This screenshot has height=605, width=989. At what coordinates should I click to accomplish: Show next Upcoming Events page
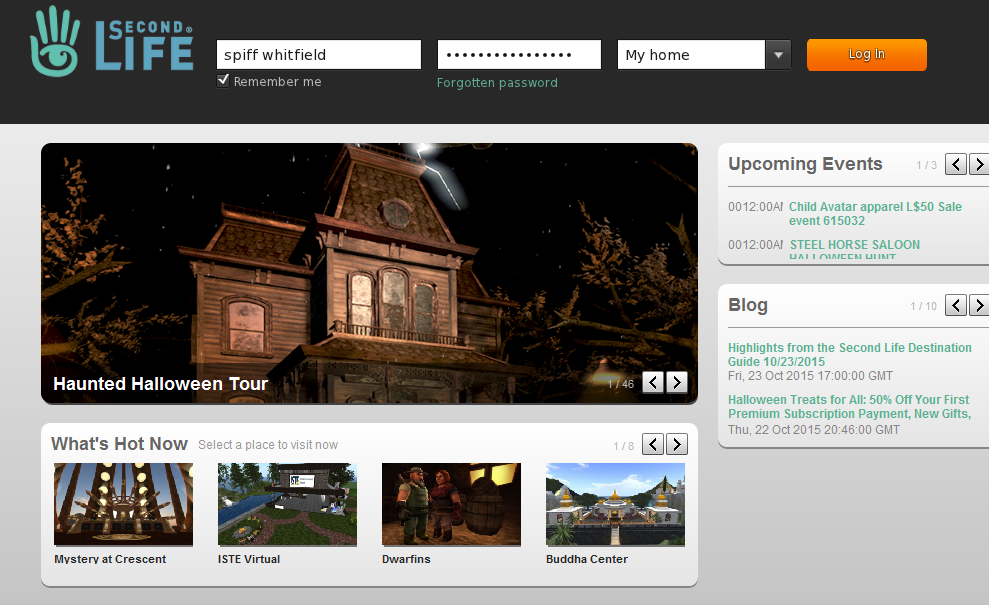pyautogui.click(x=979, y=165)
